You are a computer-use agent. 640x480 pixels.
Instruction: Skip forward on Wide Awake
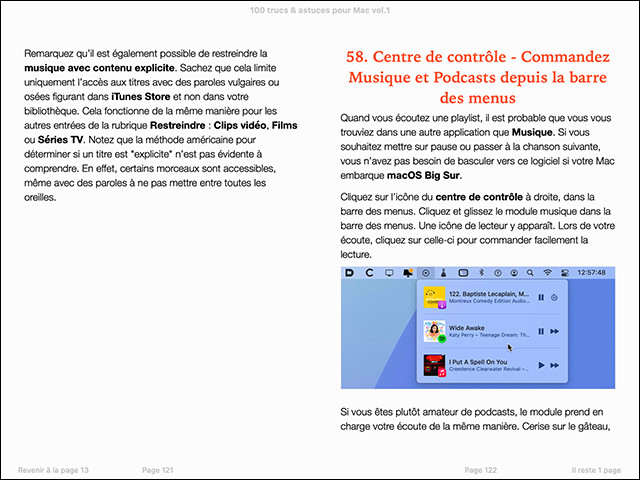tap(554, 331)
